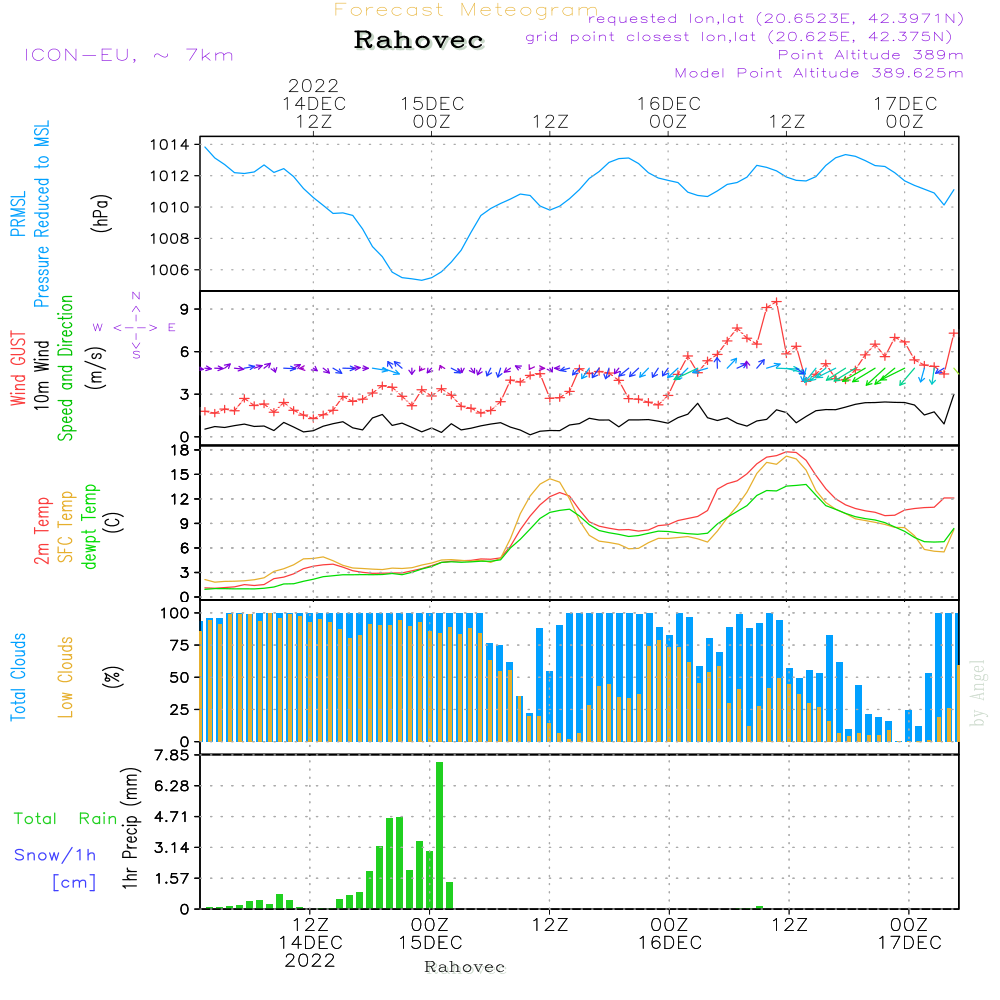Click the red Wind GUST legend label

(x=18, y=369)
